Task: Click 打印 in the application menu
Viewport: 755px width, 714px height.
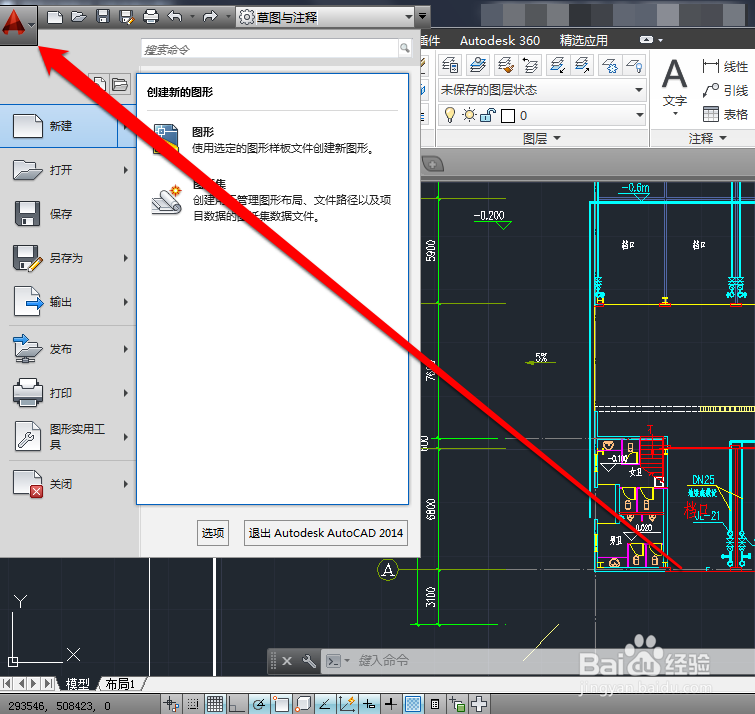Action: 67,393
